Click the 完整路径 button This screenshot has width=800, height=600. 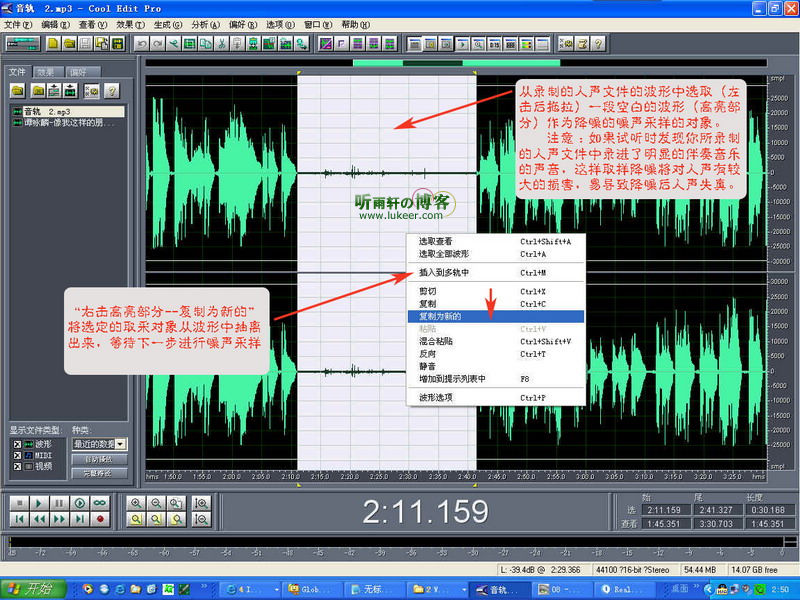pyautogui.click(x=99, y=473)
